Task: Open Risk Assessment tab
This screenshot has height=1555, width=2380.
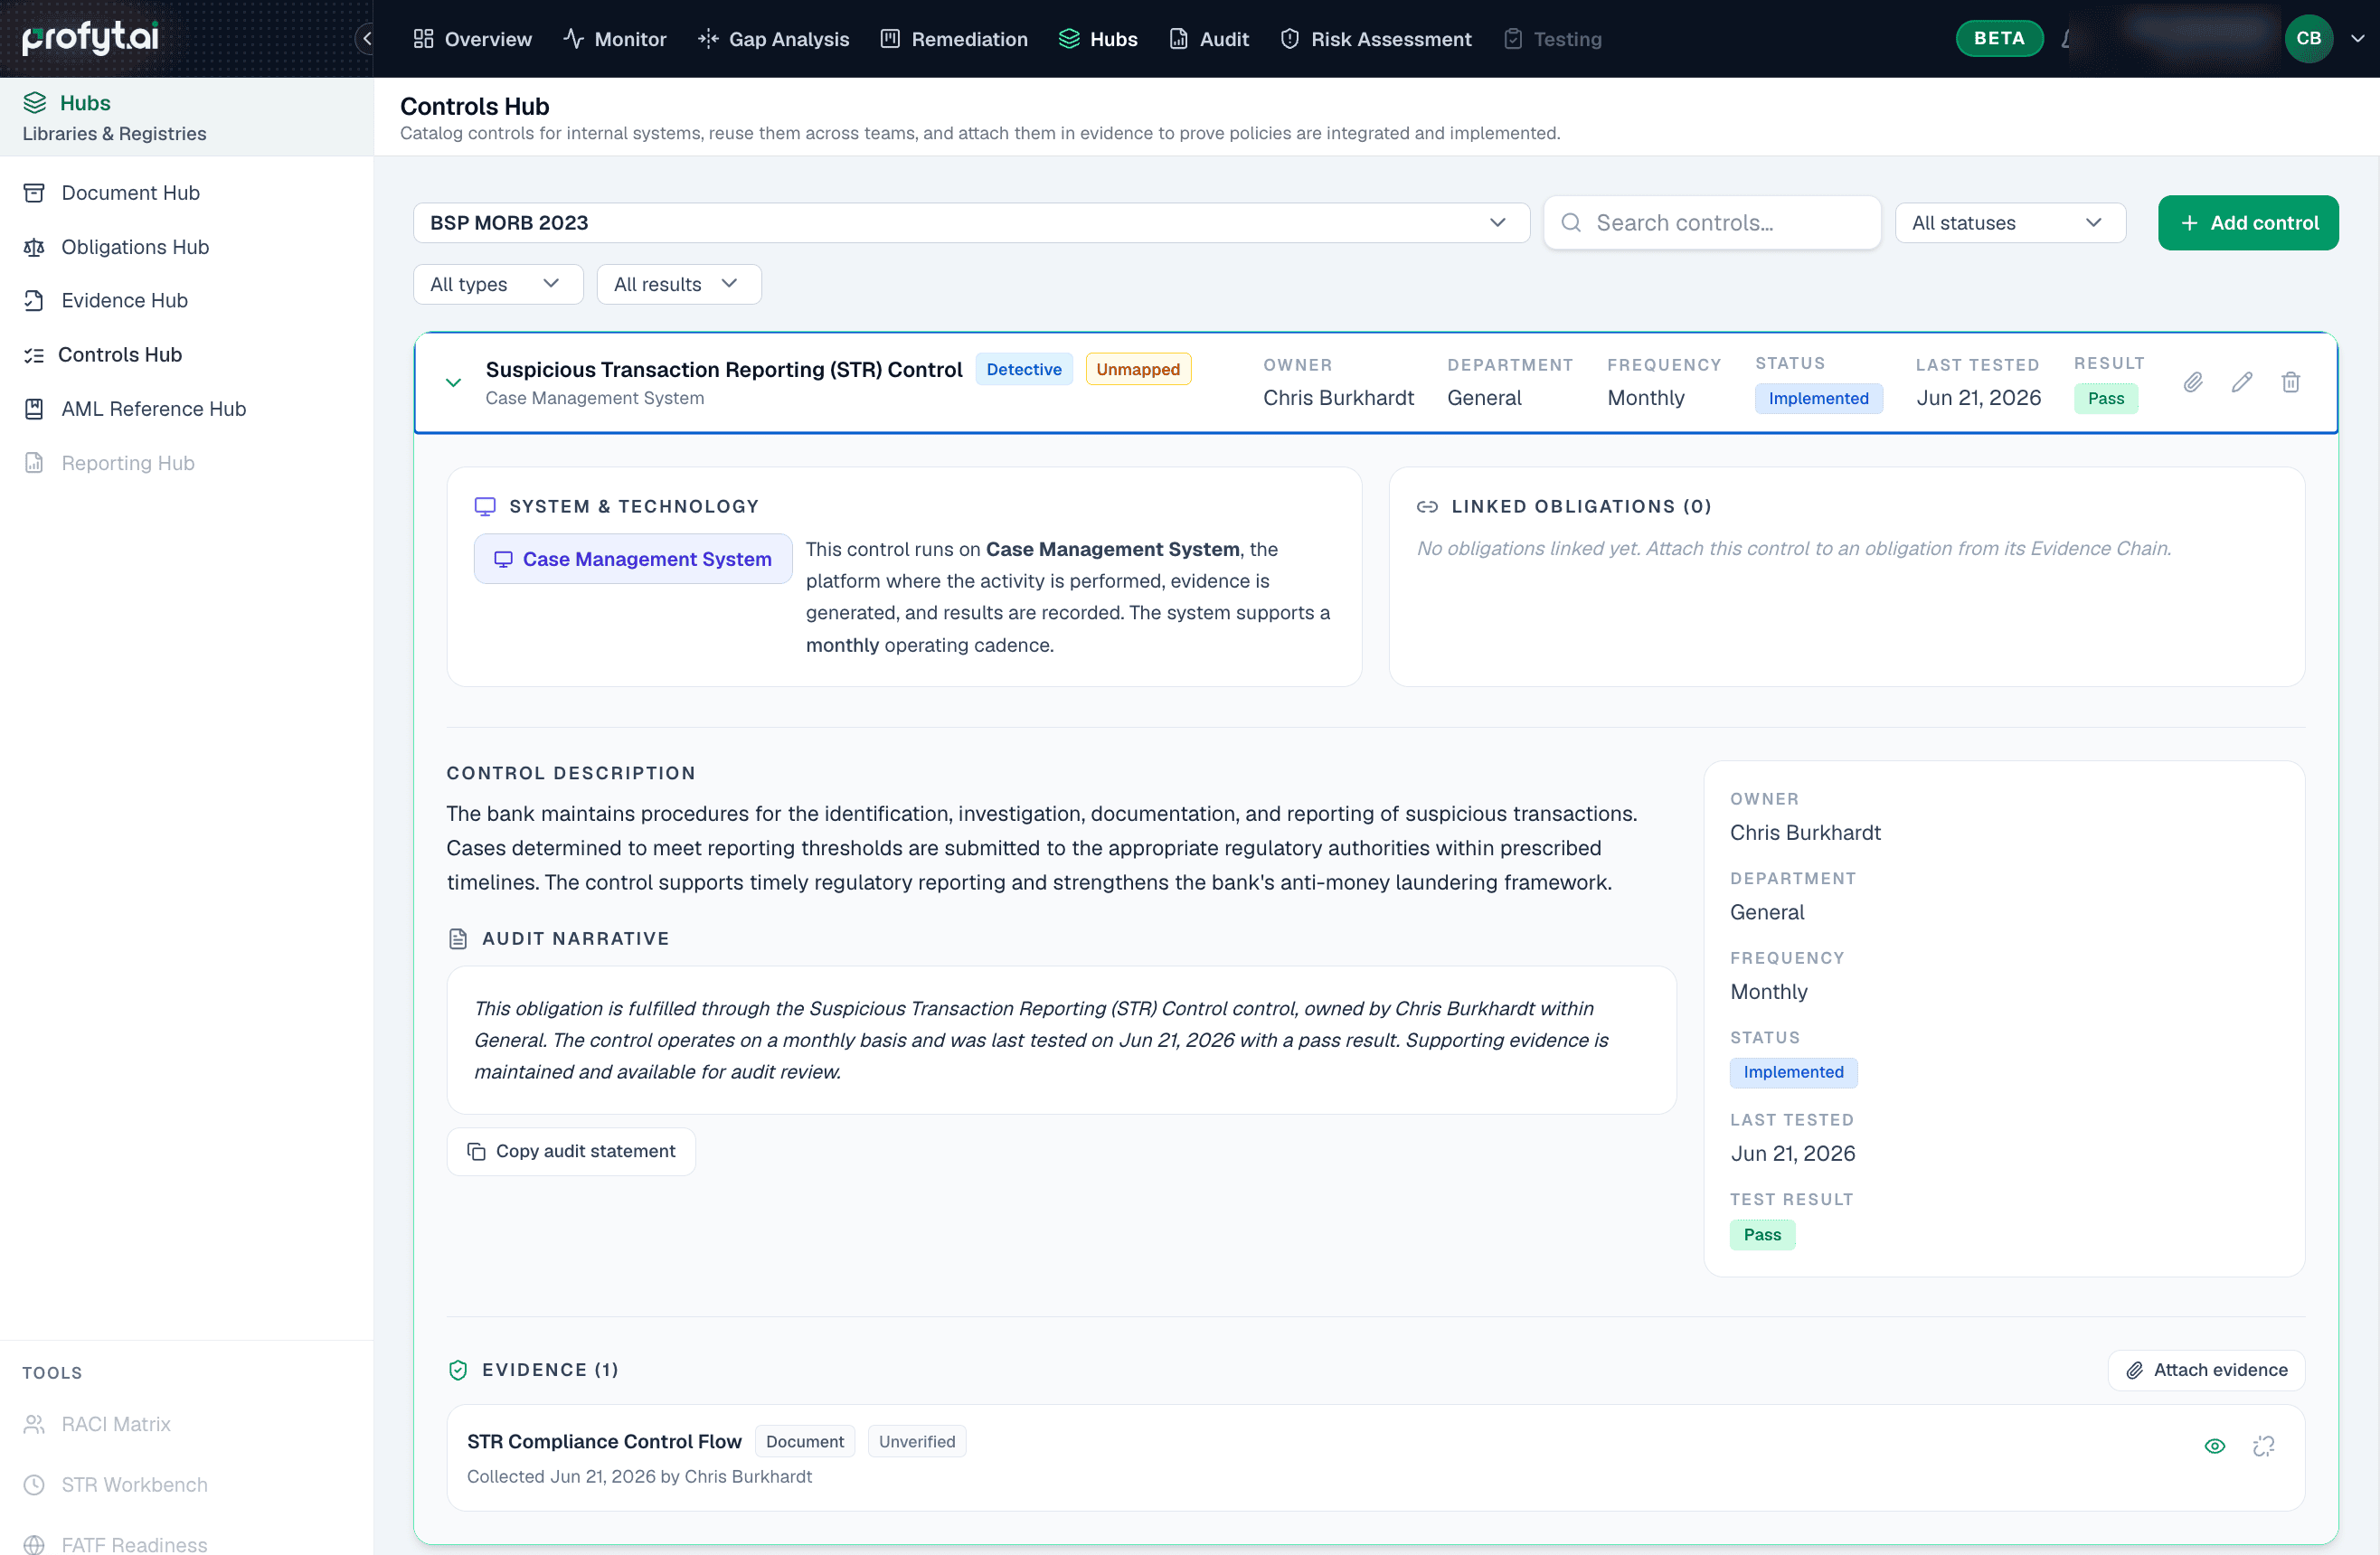Action: point(1375,39)
